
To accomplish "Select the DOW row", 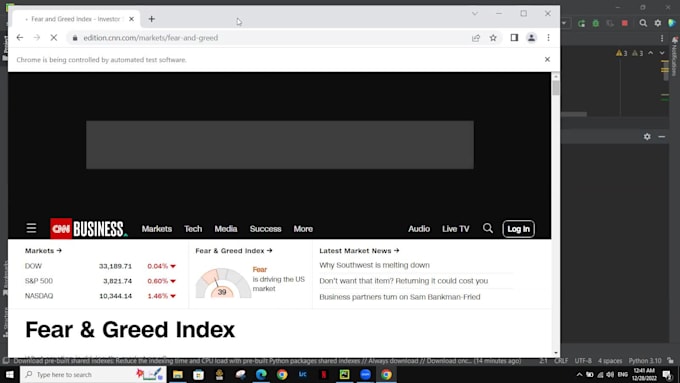I will pos(100,266).
